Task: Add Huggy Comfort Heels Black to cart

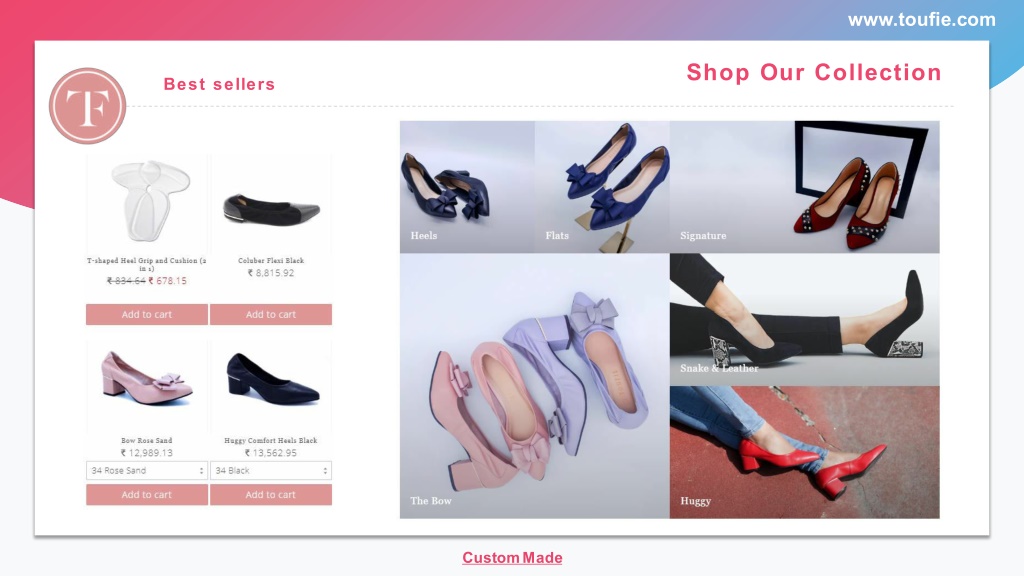Action: [271, 494]
